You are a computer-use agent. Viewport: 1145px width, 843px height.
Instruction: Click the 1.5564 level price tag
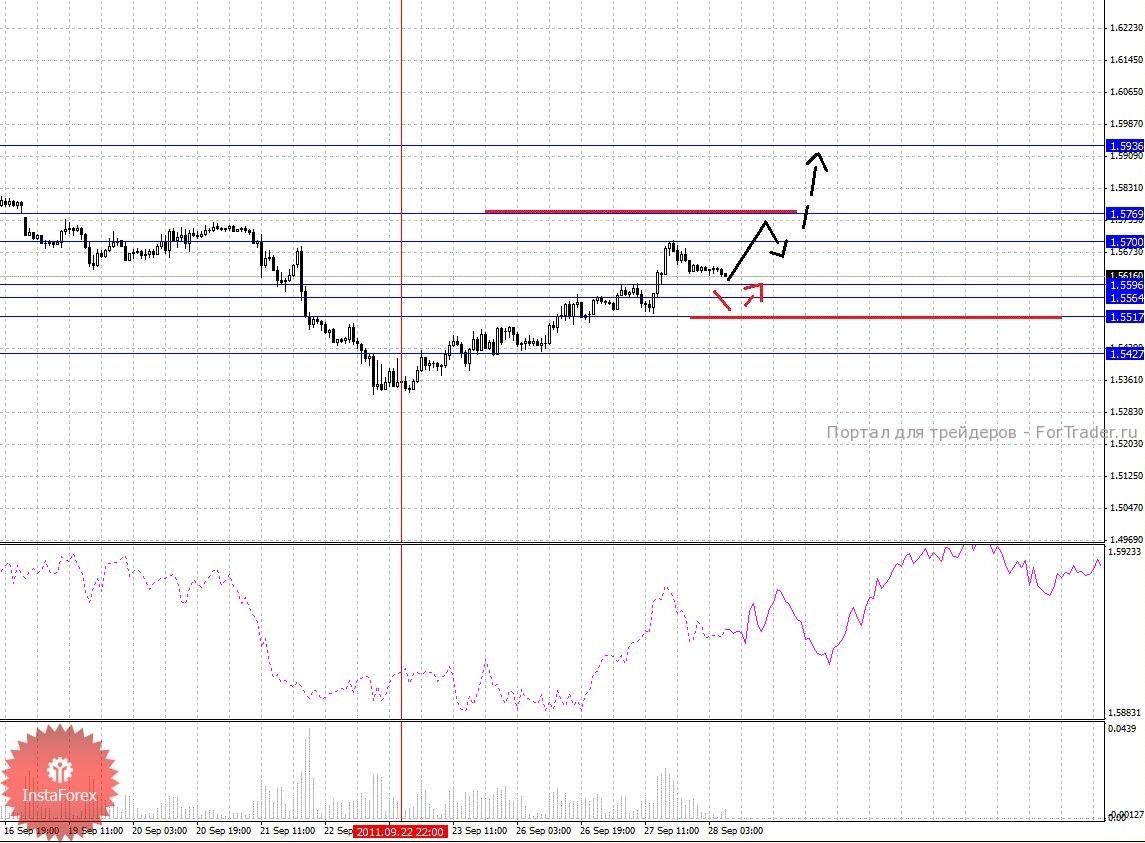(1125, 297)
